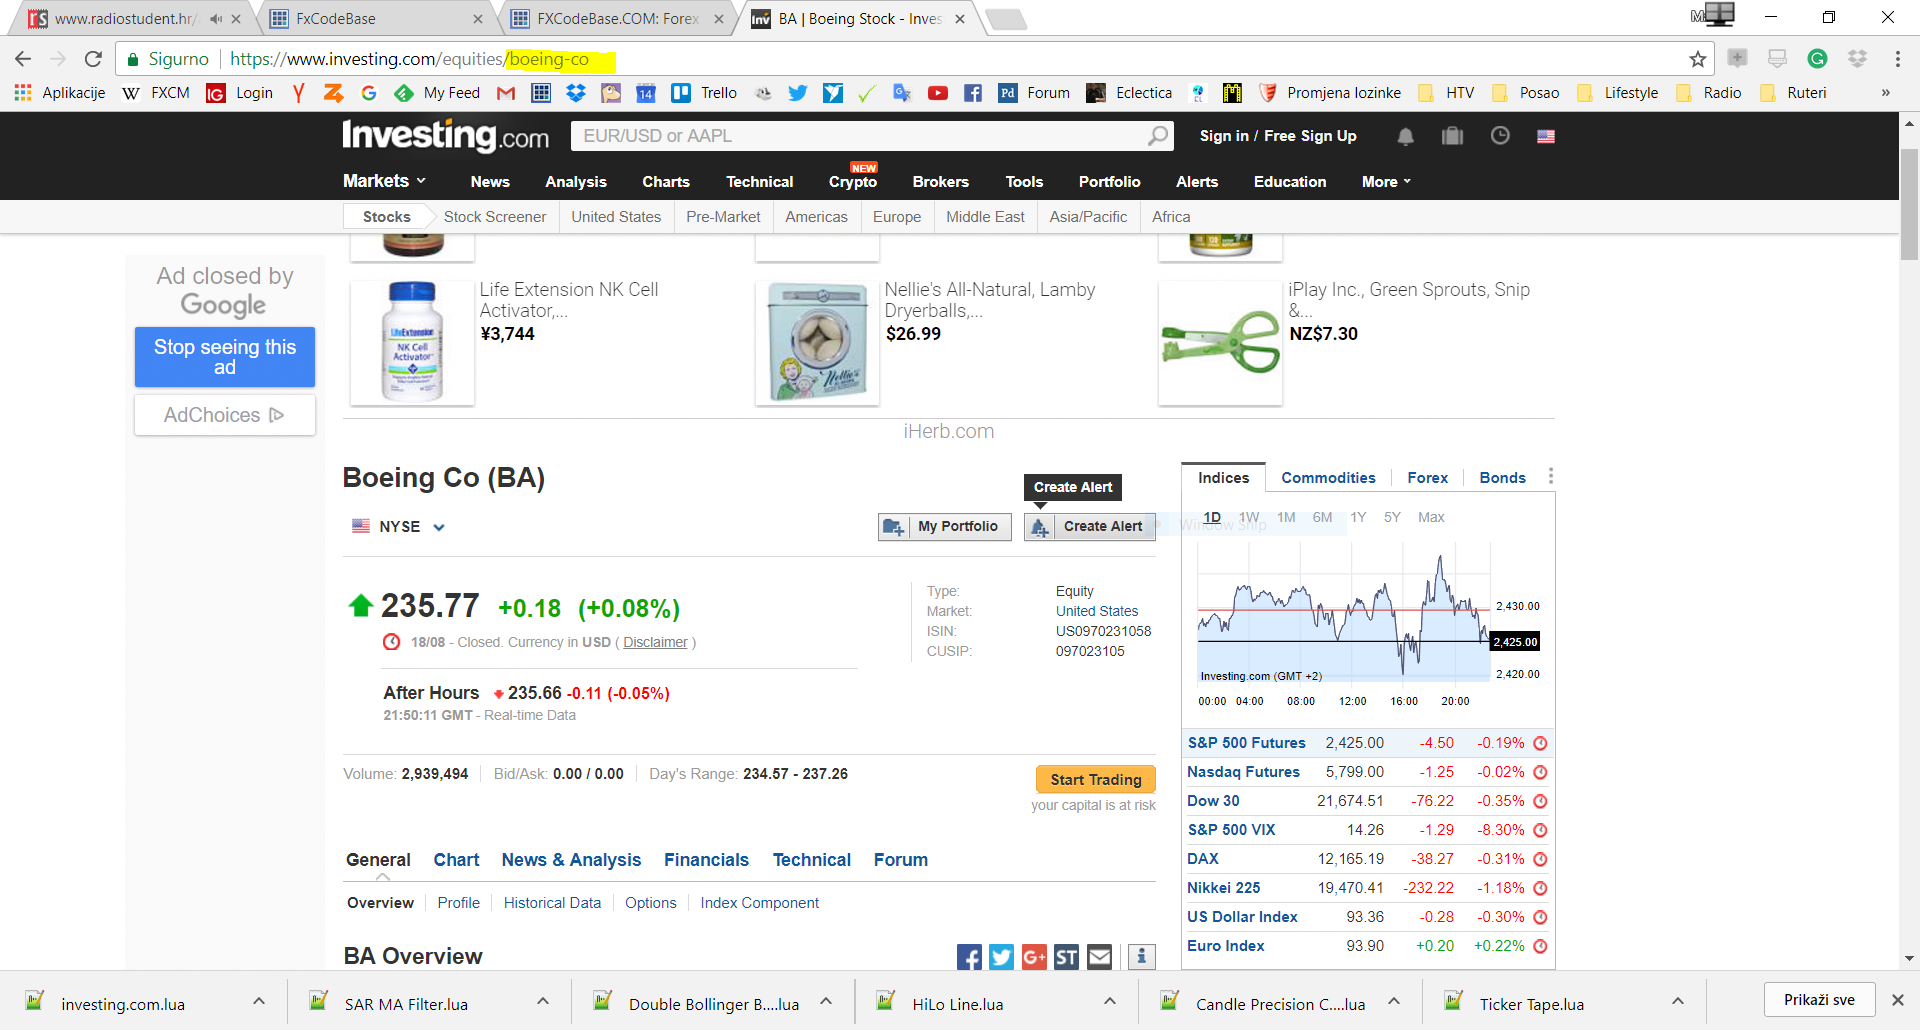1920x1030 pixels.
Task: Expand the More navigation dropdown
Action: click(1386, 181)
